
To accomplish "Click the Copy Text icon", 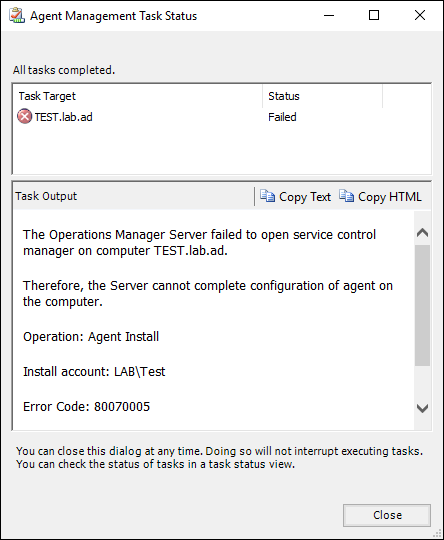I will tap(267, 196).
